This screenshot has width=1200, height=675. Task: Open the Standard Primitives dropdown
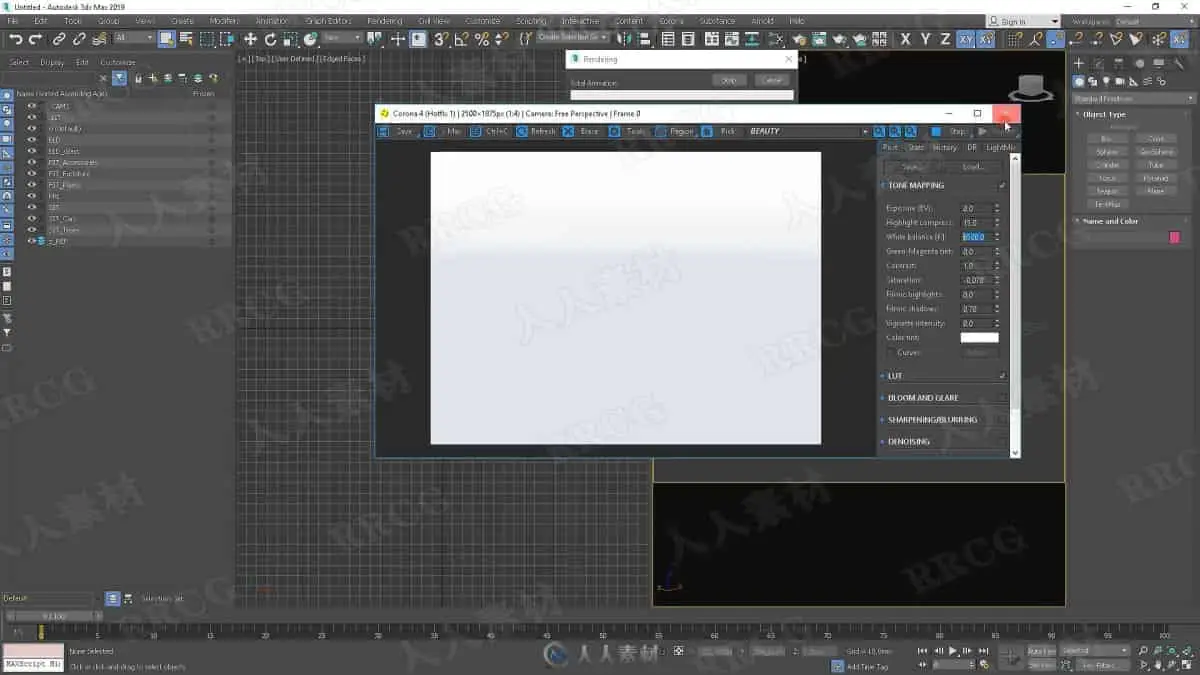[x=1134, y=98]
